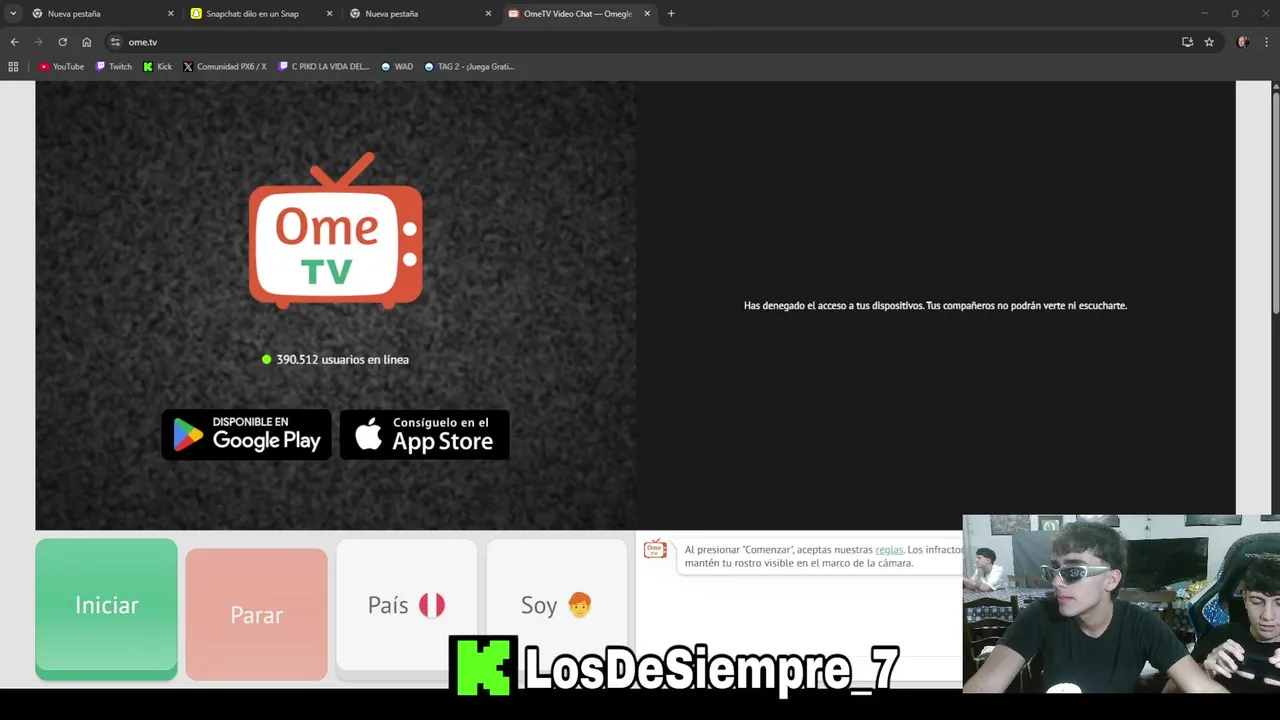Open the Comunidad PX6 / X bookmark
Viewport: 1280px width, 720px height.
coord(225,67)
